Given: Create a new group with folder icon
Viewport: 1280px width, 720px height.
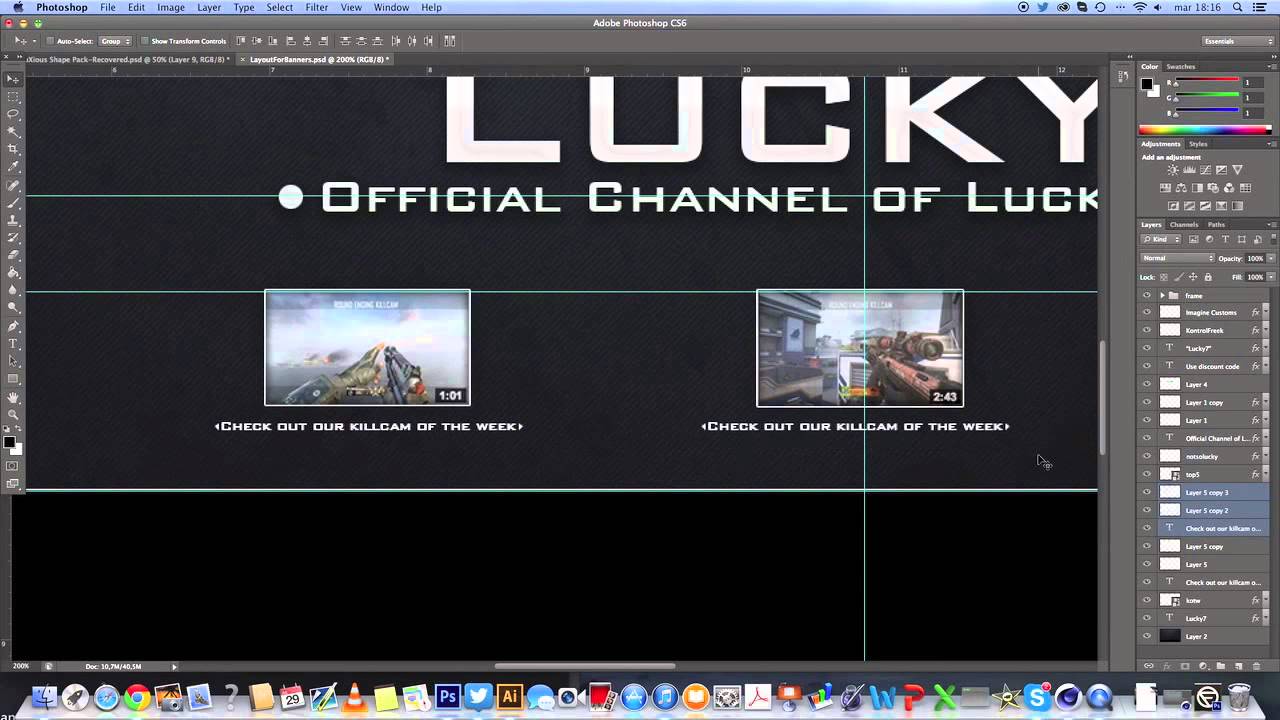Looking at the screenshot, I should 1221,666.
